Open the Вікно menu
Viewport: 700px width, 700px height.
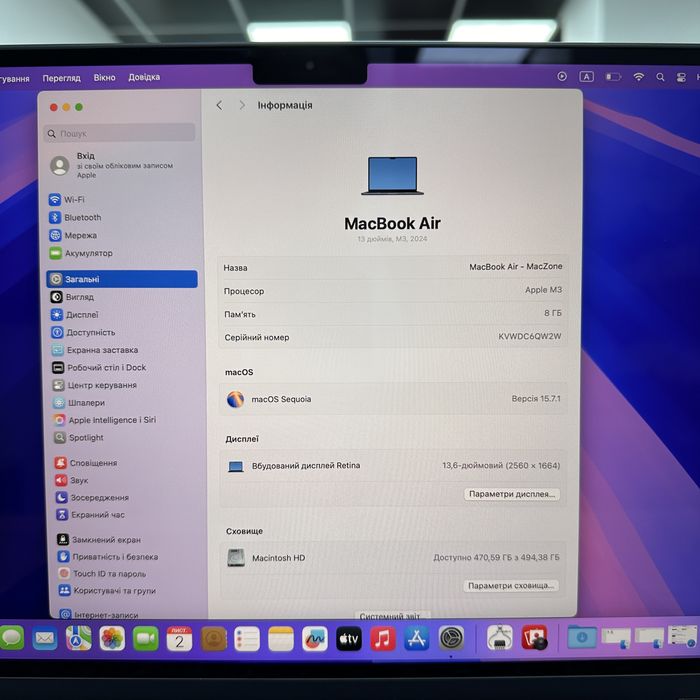tap(104, 78)
